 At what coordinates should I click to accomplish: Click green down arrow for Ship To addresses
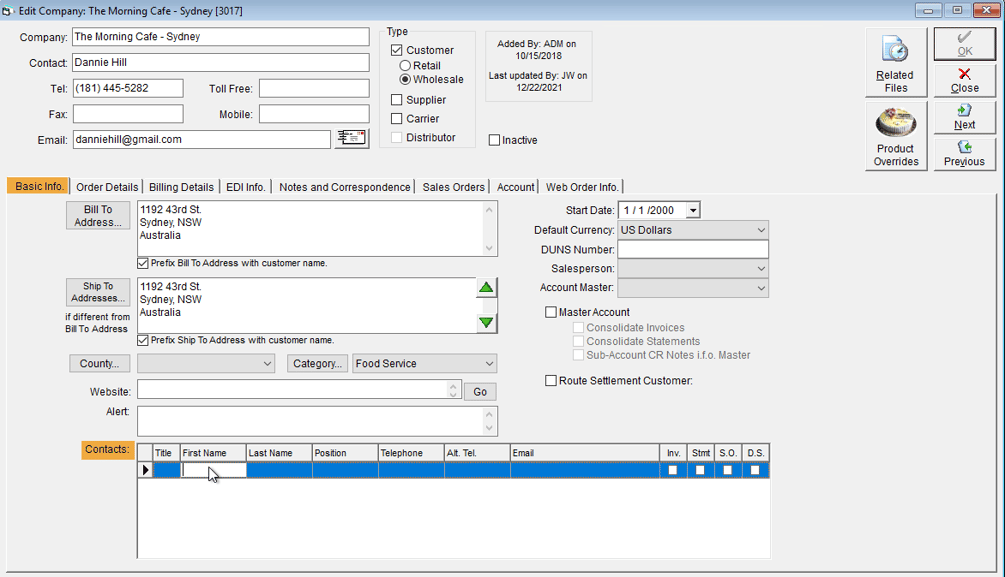486,322
